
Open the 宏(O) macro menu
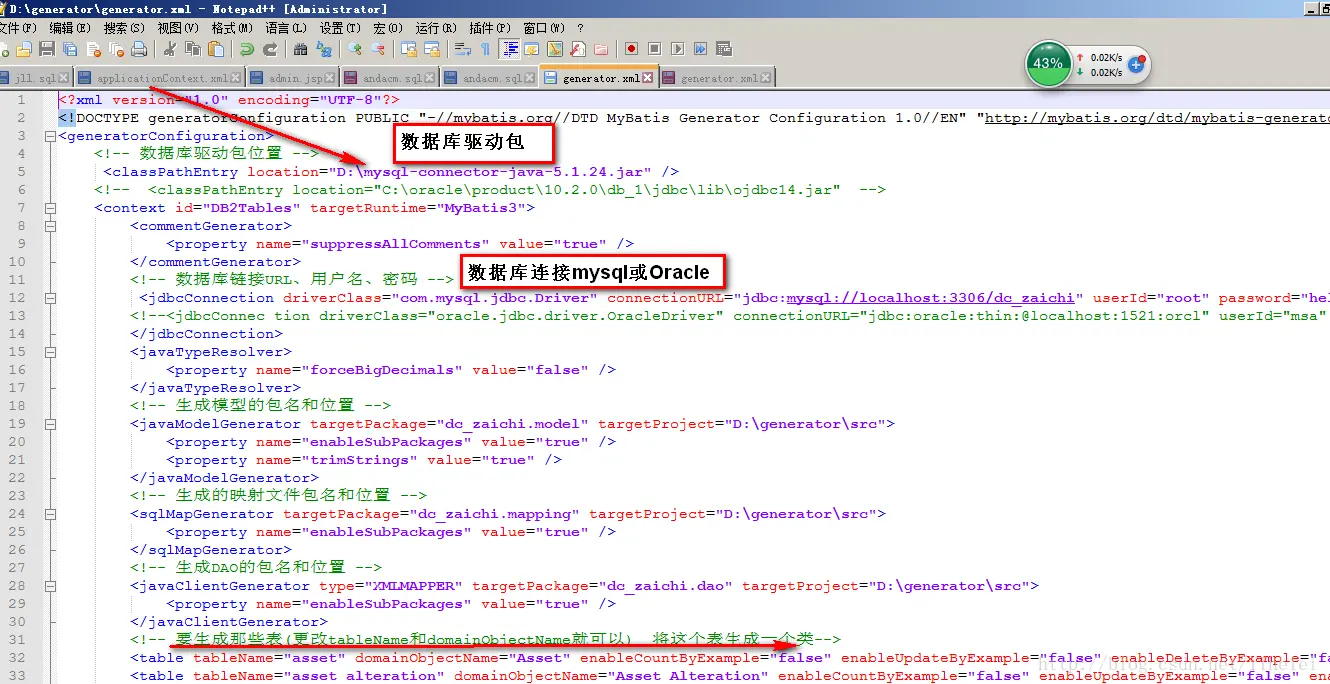click(x=388, y=28)
